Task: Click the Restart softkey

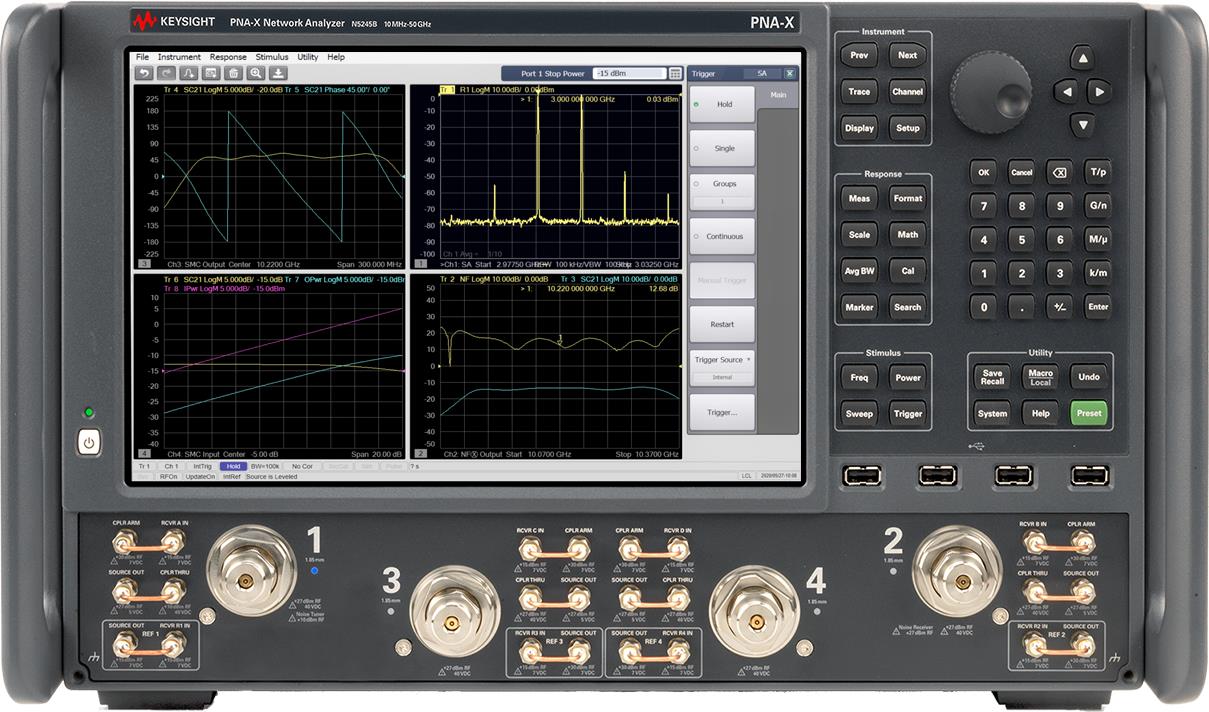Action: pyautogui.click(x=721, y=324)
